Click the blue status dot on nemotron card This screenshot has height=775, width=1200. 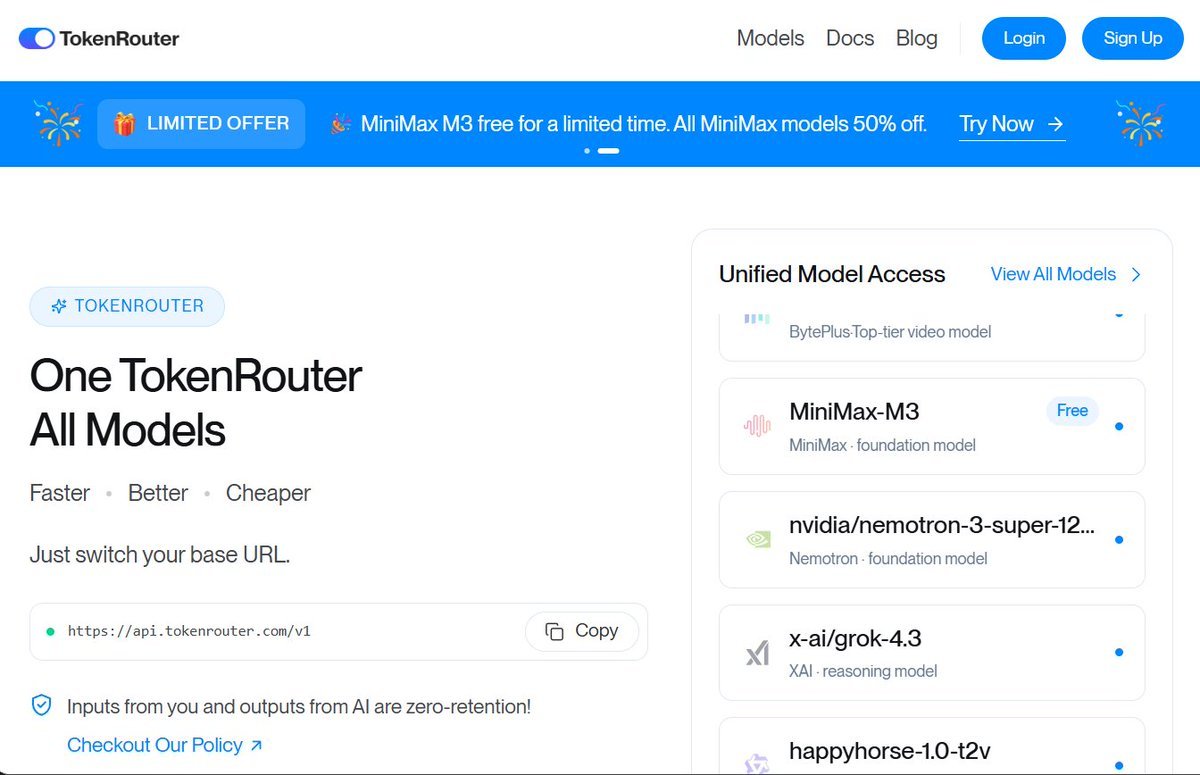coord(1118,540)
